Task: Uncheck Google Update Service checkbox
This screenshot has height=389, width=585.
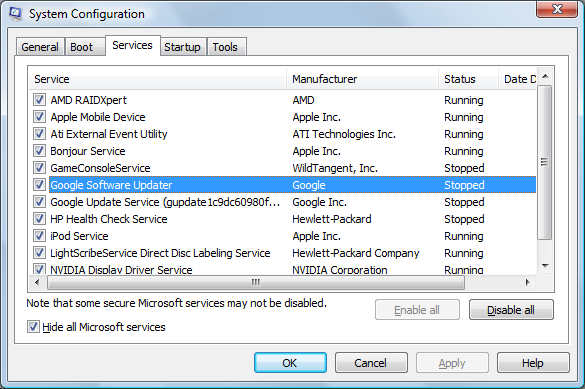Action: click(x=40, y=202)
